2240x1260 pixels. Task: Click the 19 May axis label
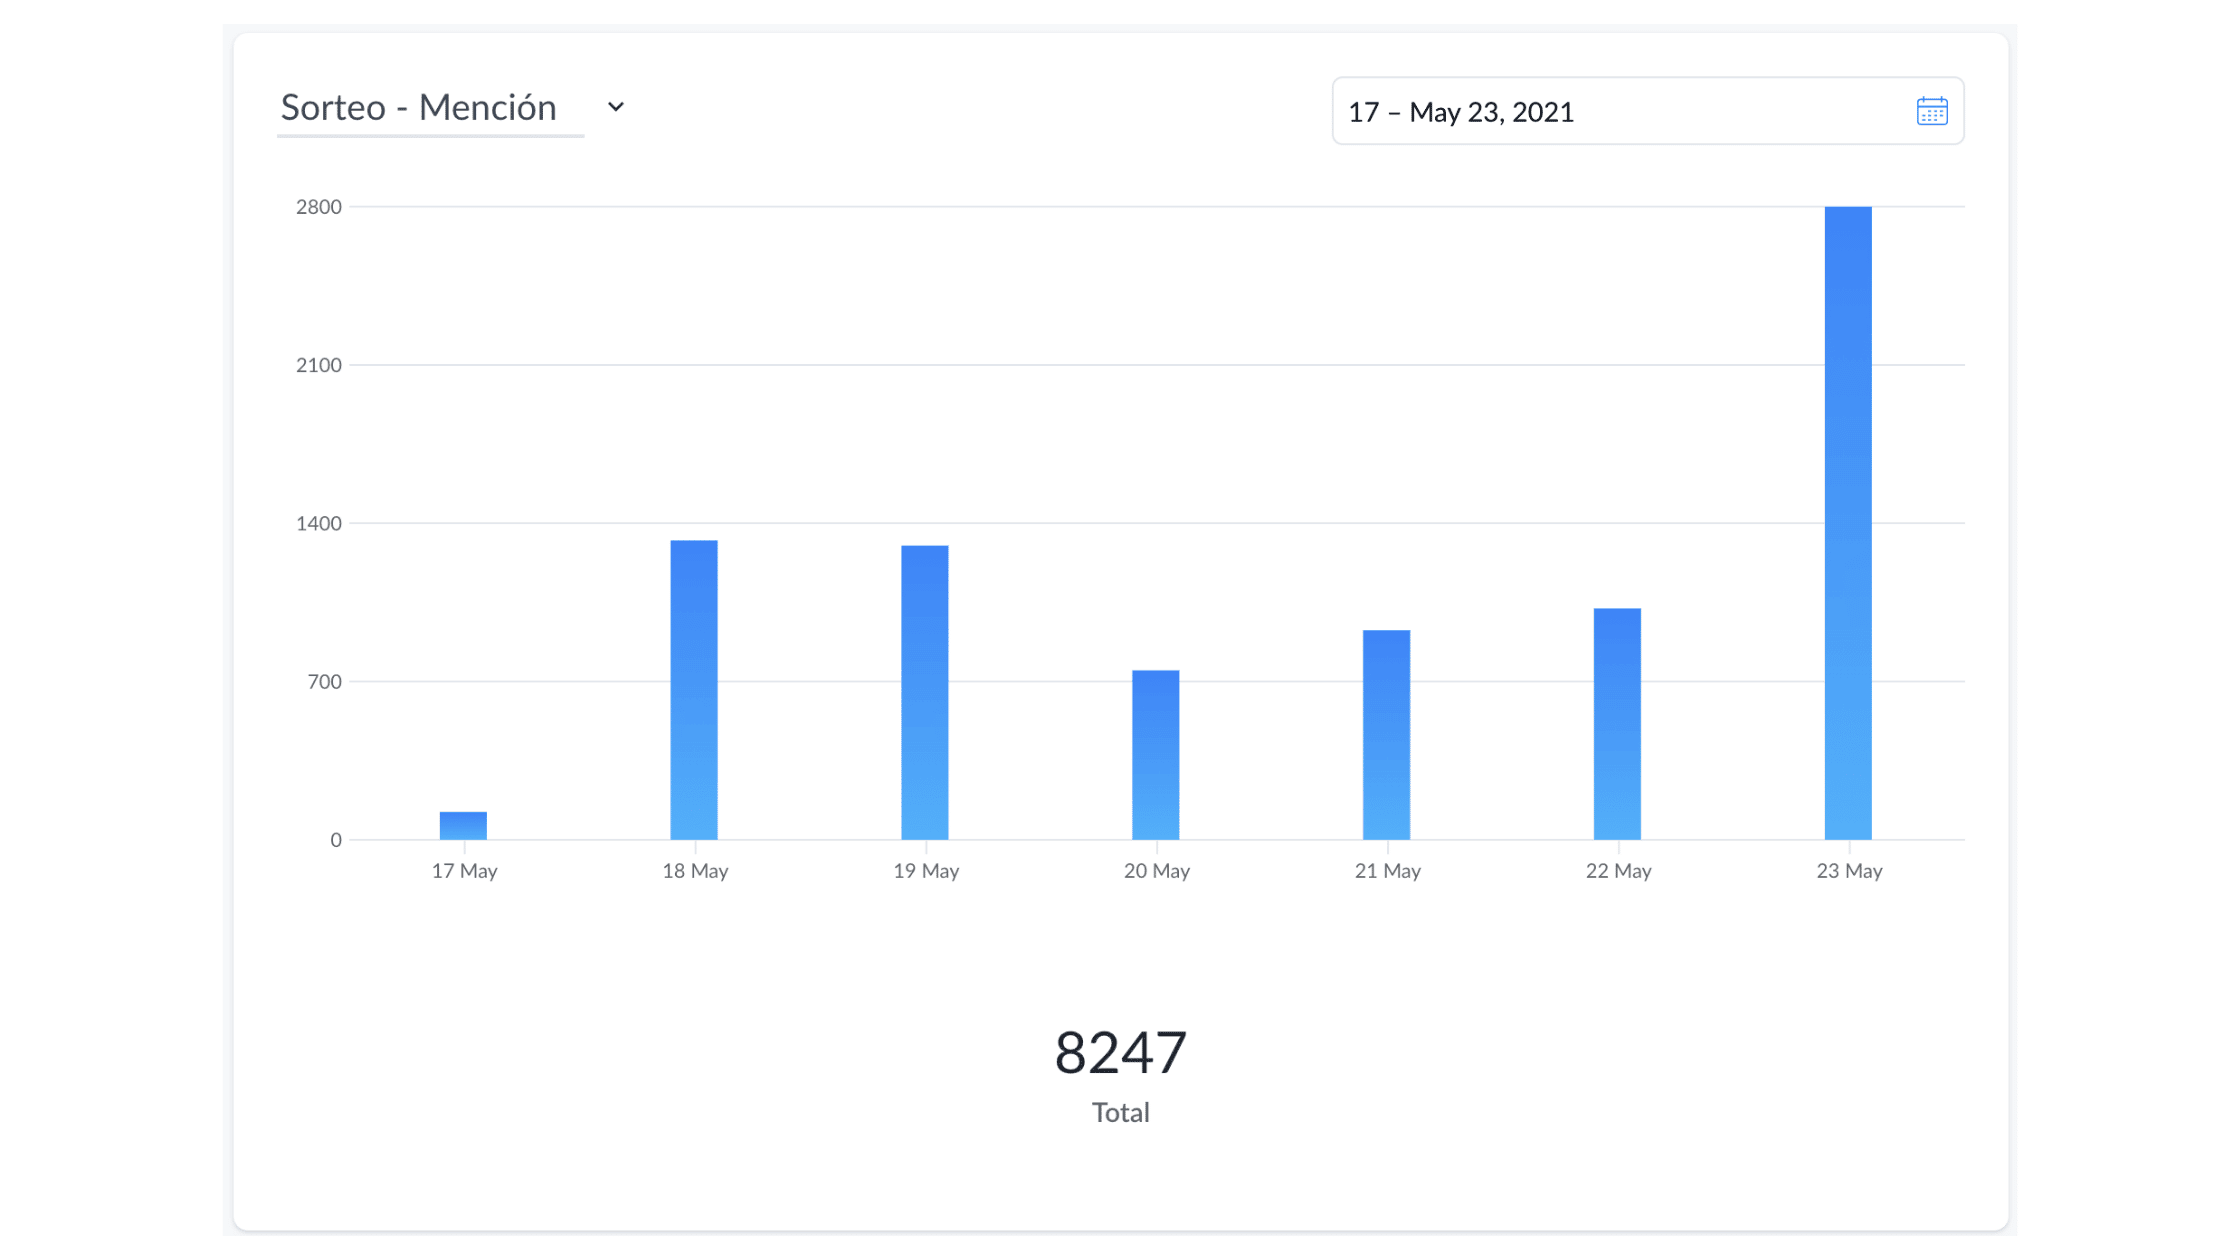[x=926, y=871]
